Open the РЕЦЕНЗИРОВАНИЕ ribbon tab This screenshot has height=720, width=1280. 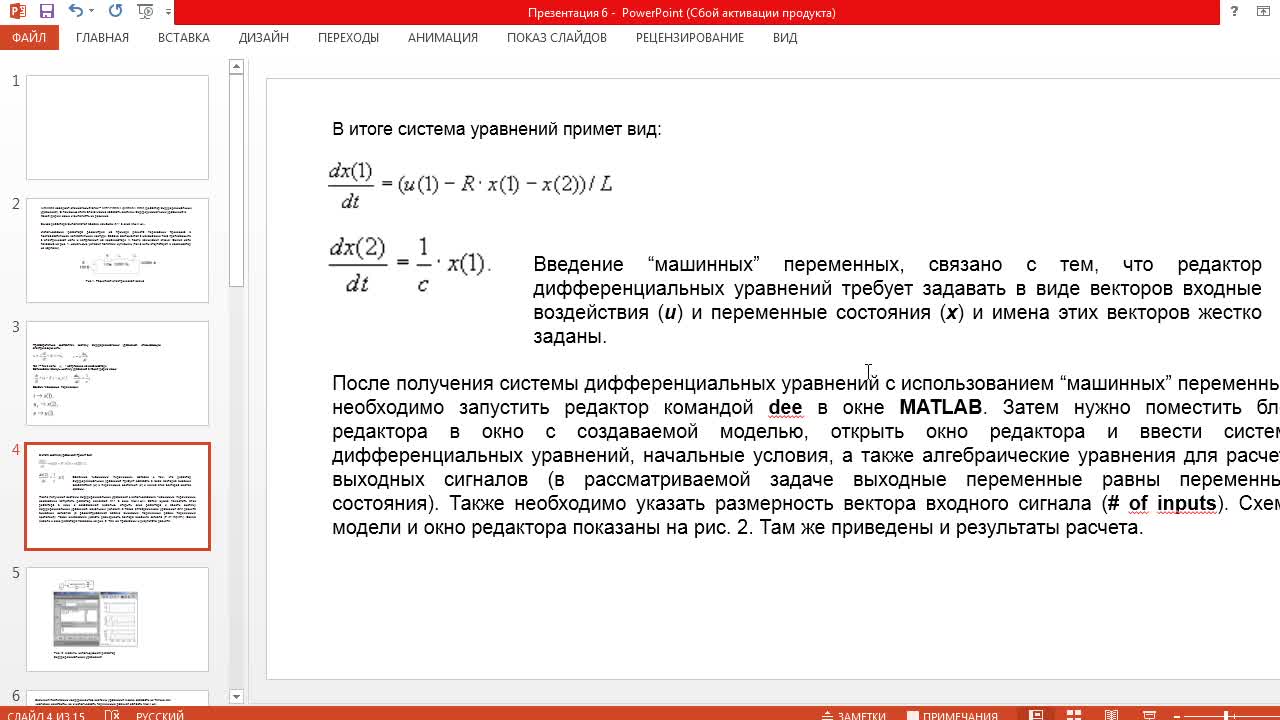point(690,37)
